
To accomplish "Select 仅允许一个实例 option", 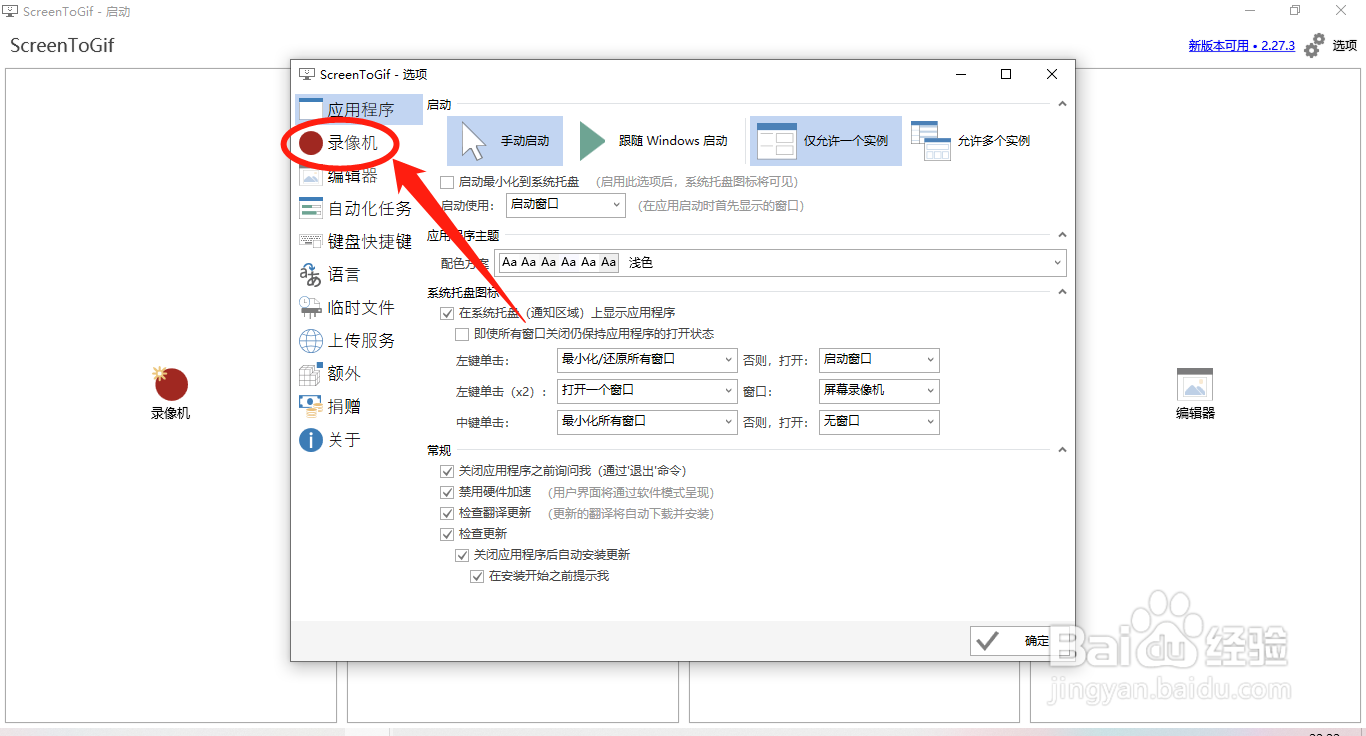I will click(826, 141).
